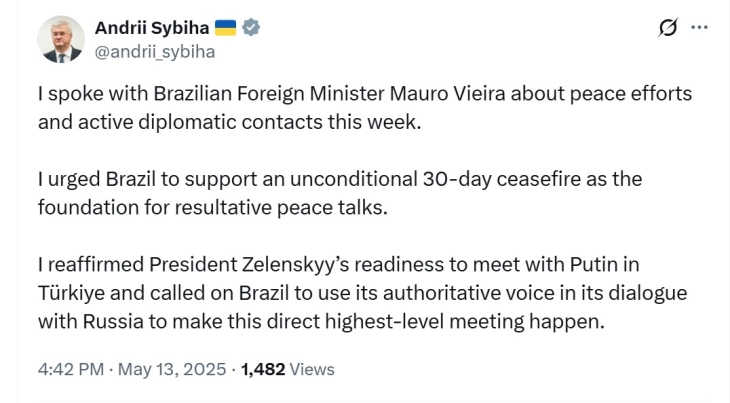The image size is (730, 403).
Task: Open Andrii Sybiha's profile photo
Action: (x=62, y=39)
